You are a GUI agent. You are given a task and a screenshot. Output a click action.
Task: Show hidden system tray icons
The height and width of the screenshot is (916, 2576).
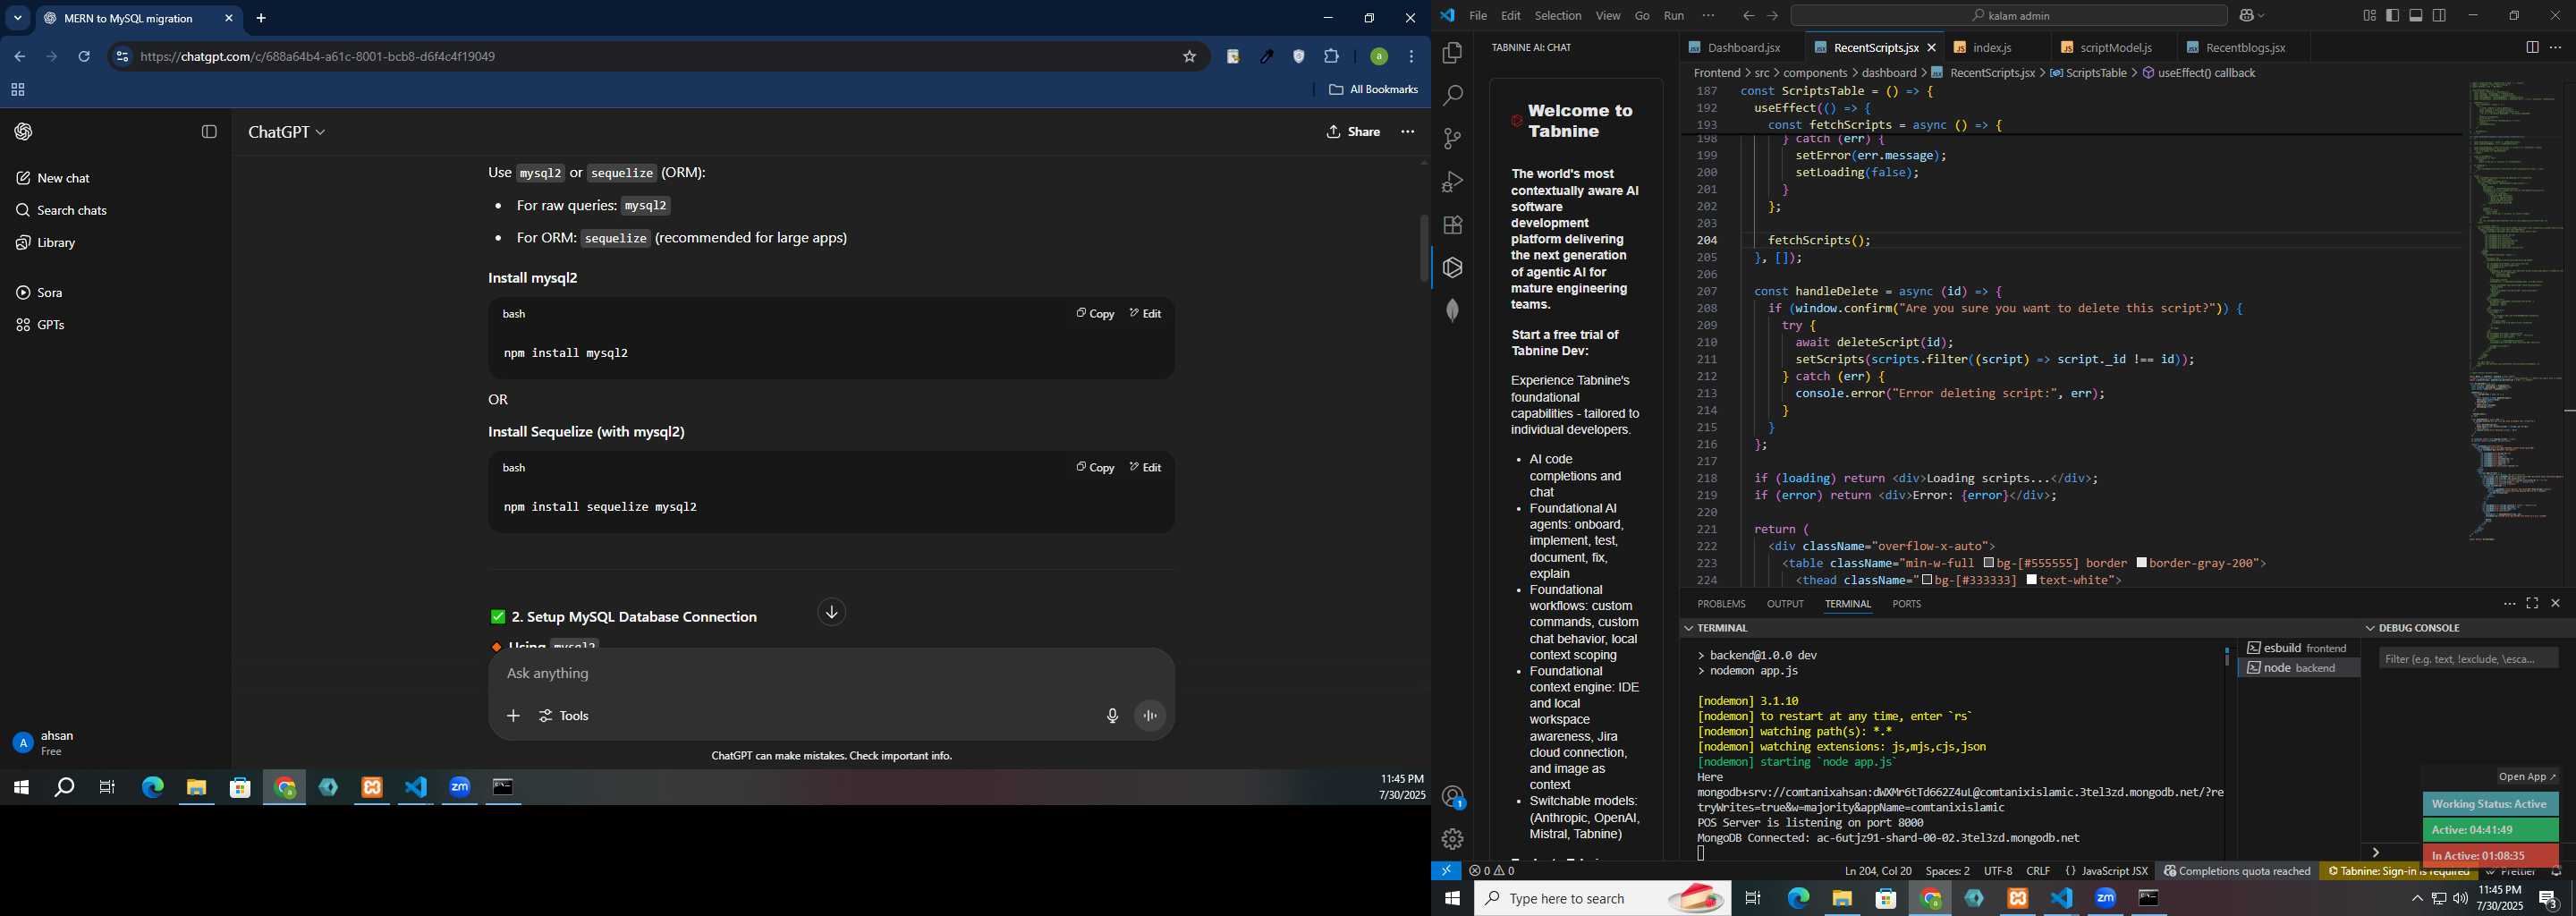point(2417,899)
